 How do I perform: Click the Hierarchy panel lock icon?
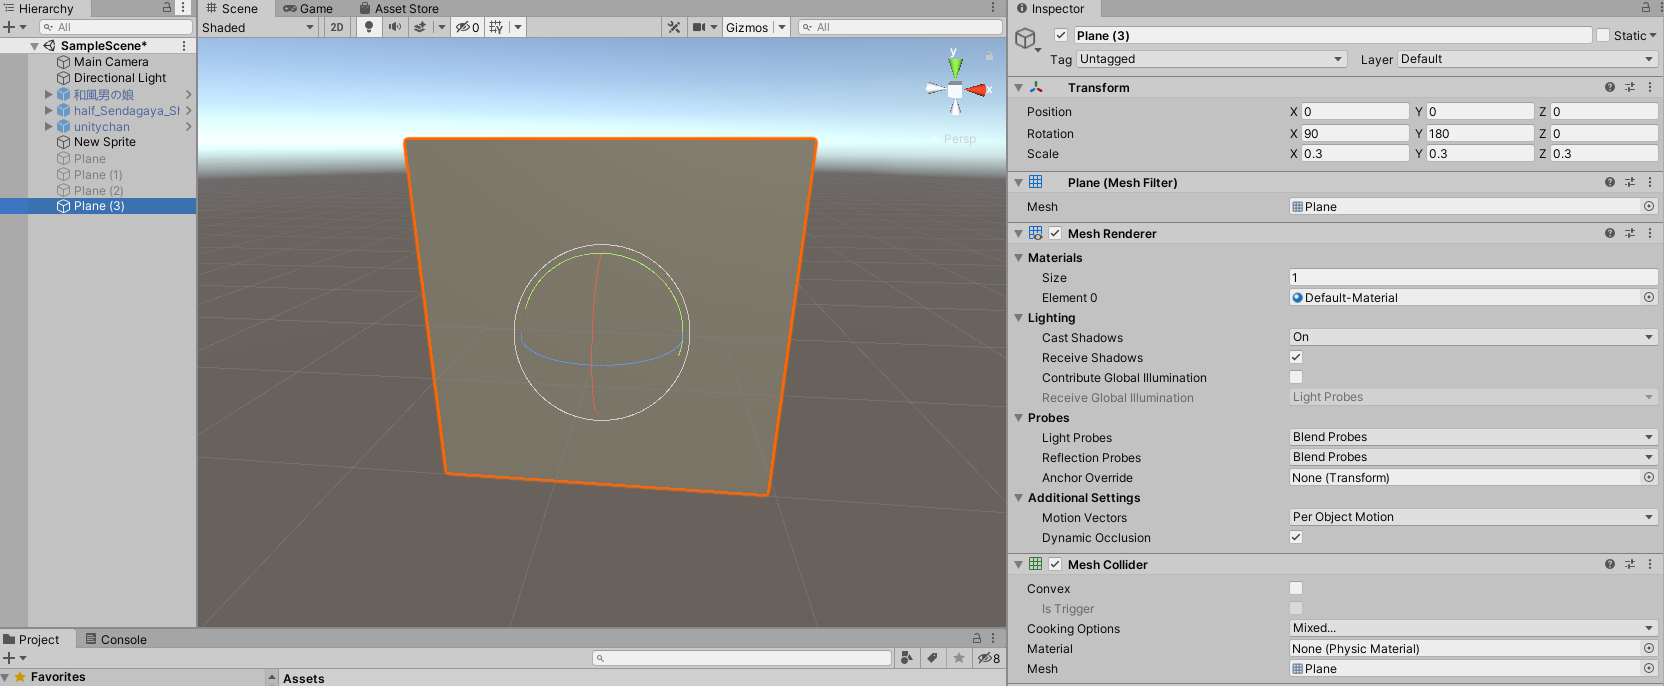click(167, 7)
